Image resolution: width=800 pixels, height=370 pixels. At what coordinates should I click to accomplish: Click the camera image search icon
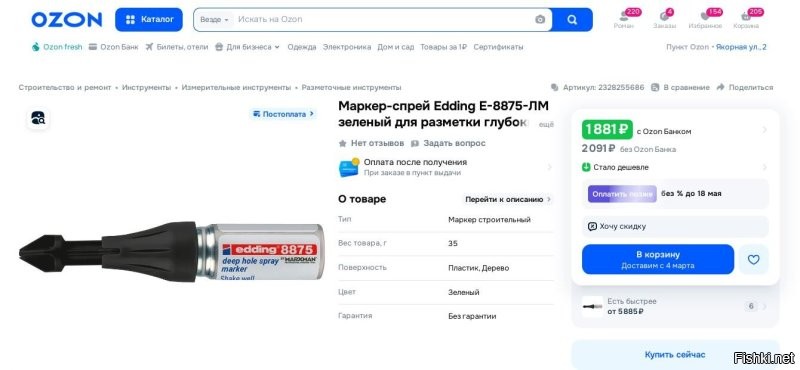[540, 19]
